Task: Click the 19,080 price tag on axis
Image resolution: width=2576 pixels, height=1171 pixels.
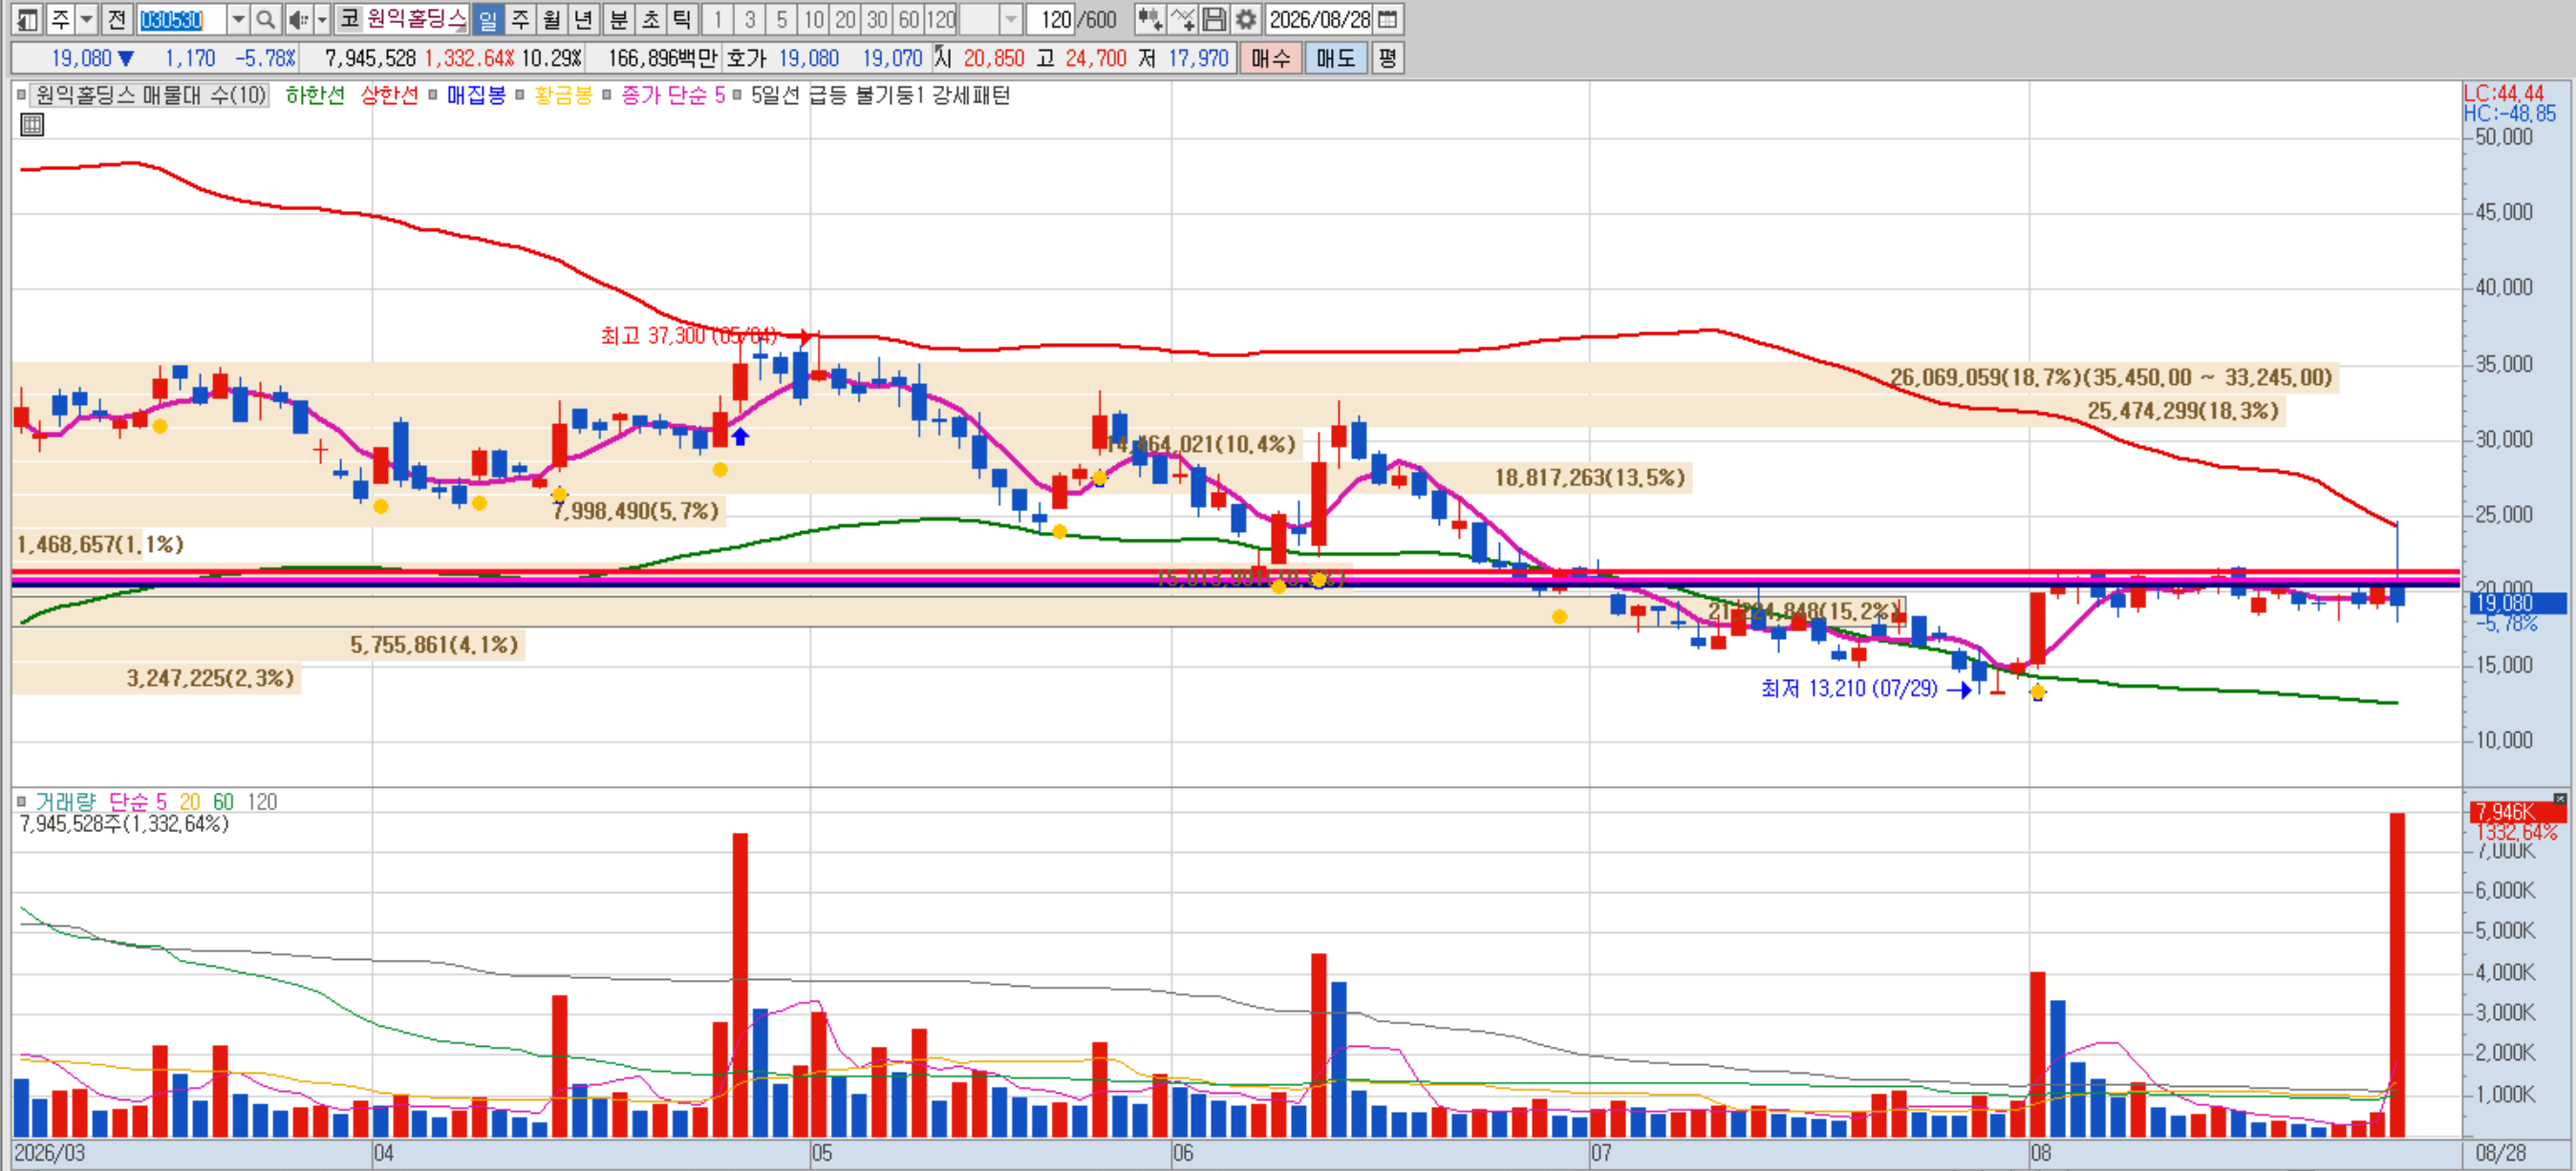Action: (x=2517, y=603)
